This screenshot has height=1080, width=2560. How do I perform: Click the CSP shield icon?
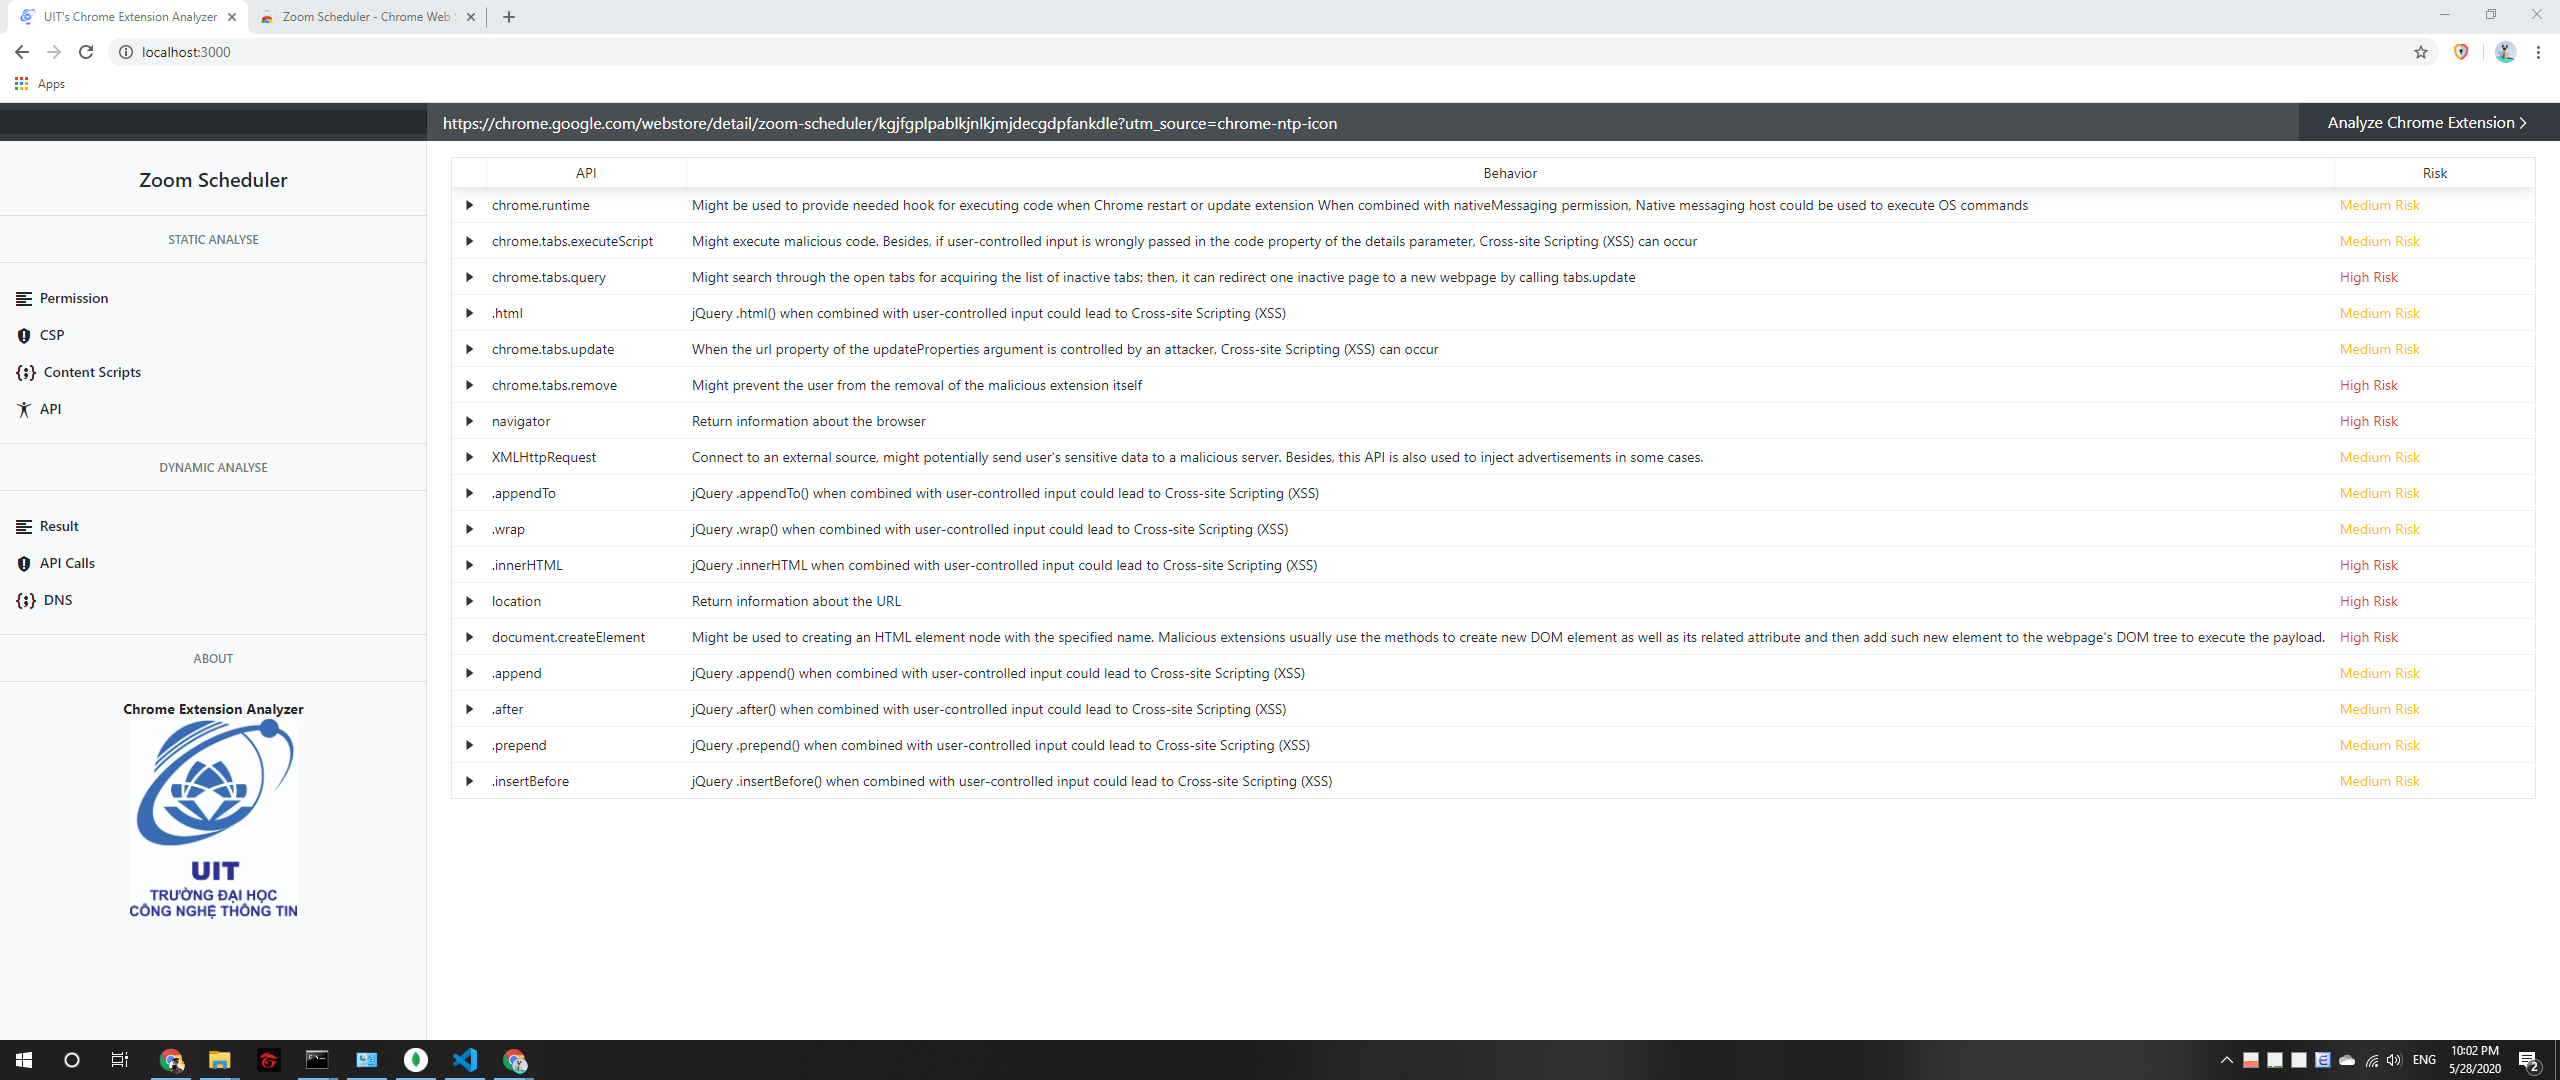coord(24,336)
